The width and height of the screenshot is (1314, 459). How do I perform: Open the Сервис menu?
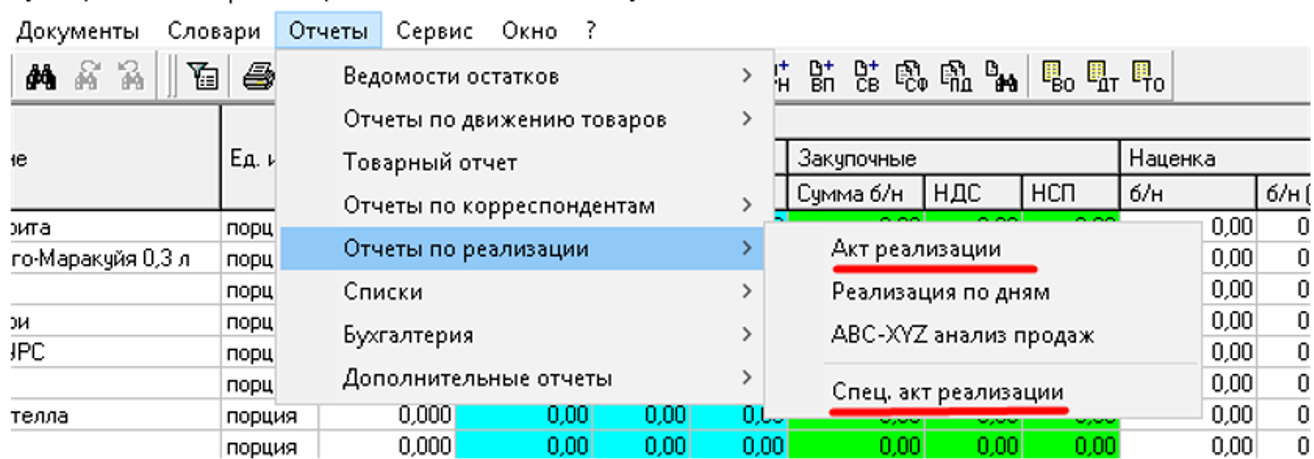pyautogui.click(x=434, y=31)
